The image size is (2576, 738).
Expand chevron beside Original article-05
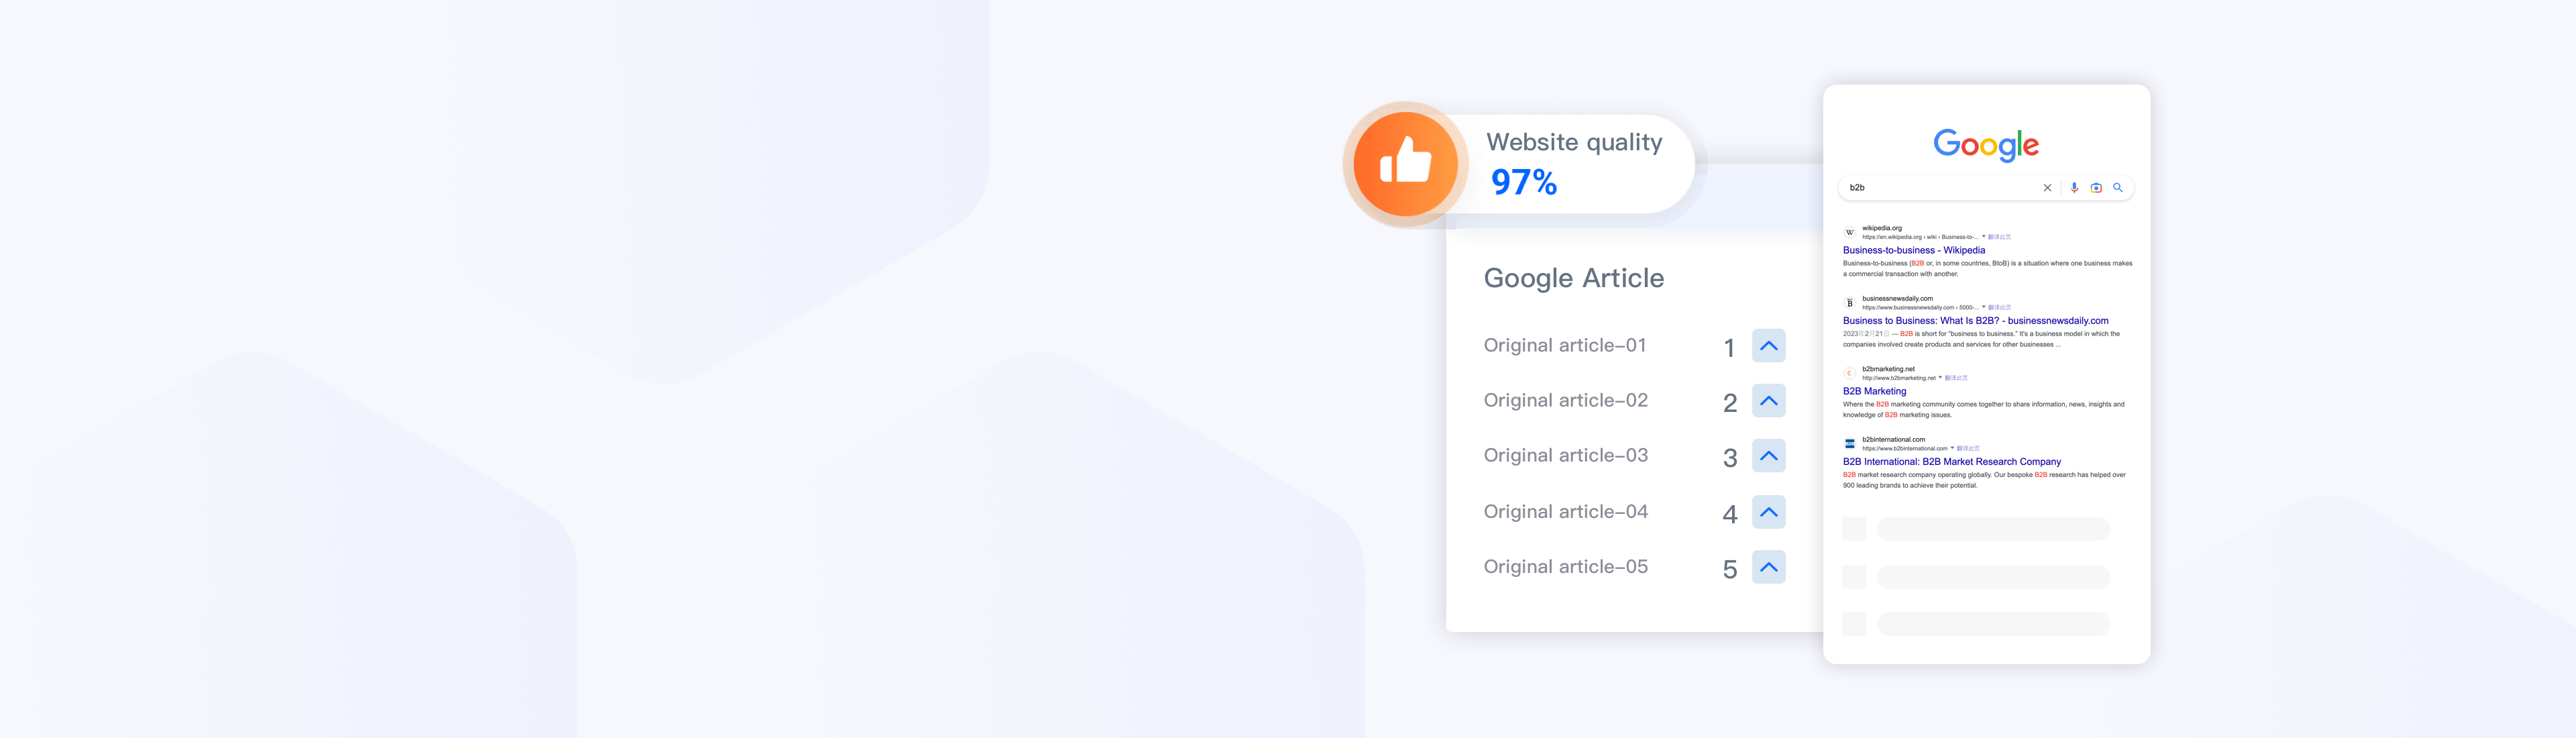point(1768,567)
